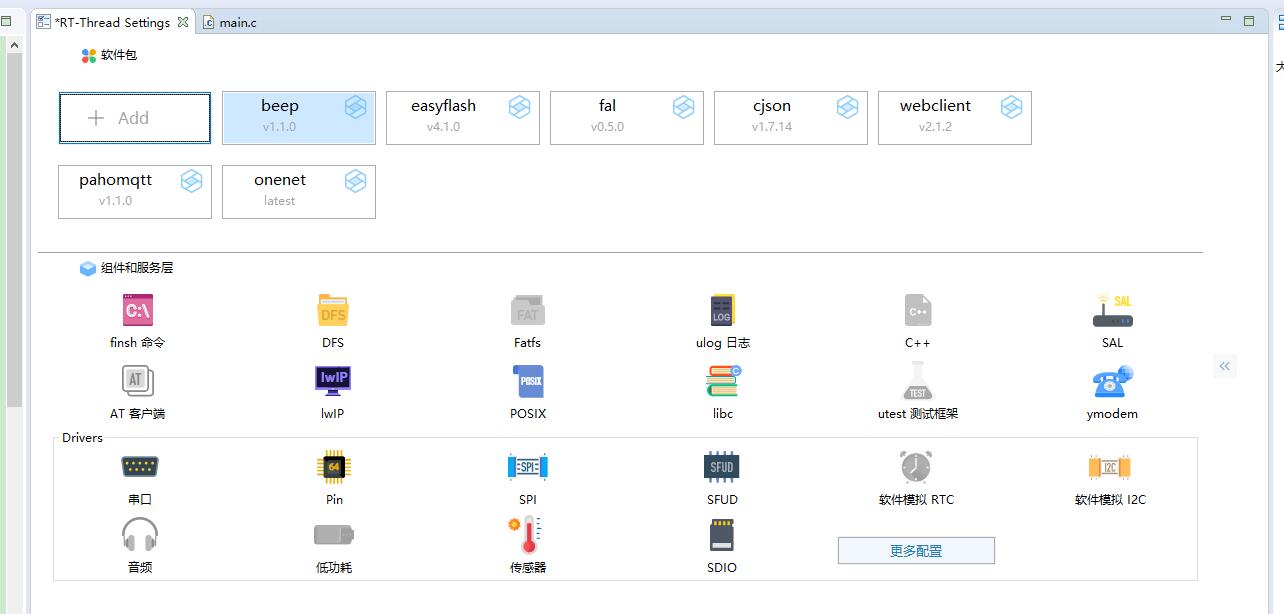1284x614 pixels.
Task: Click the SDIO card driver icon
Action: click(x=722, y=535)
